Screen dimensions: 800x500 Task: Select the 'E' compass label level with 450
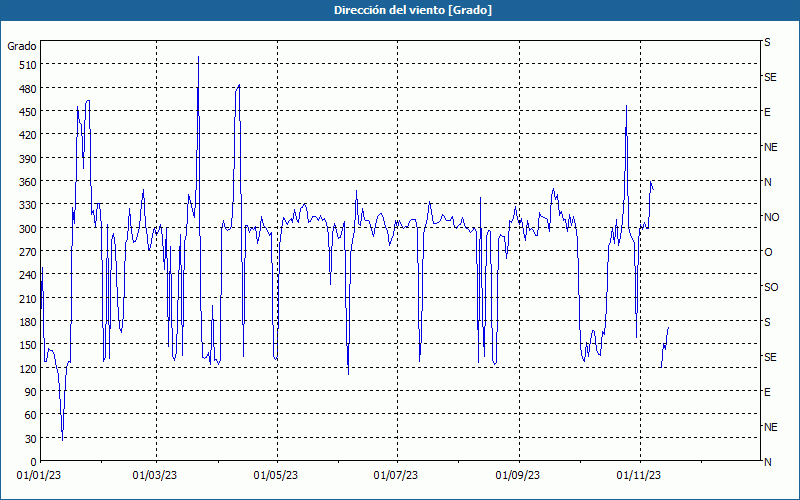[x=767, y=112]
